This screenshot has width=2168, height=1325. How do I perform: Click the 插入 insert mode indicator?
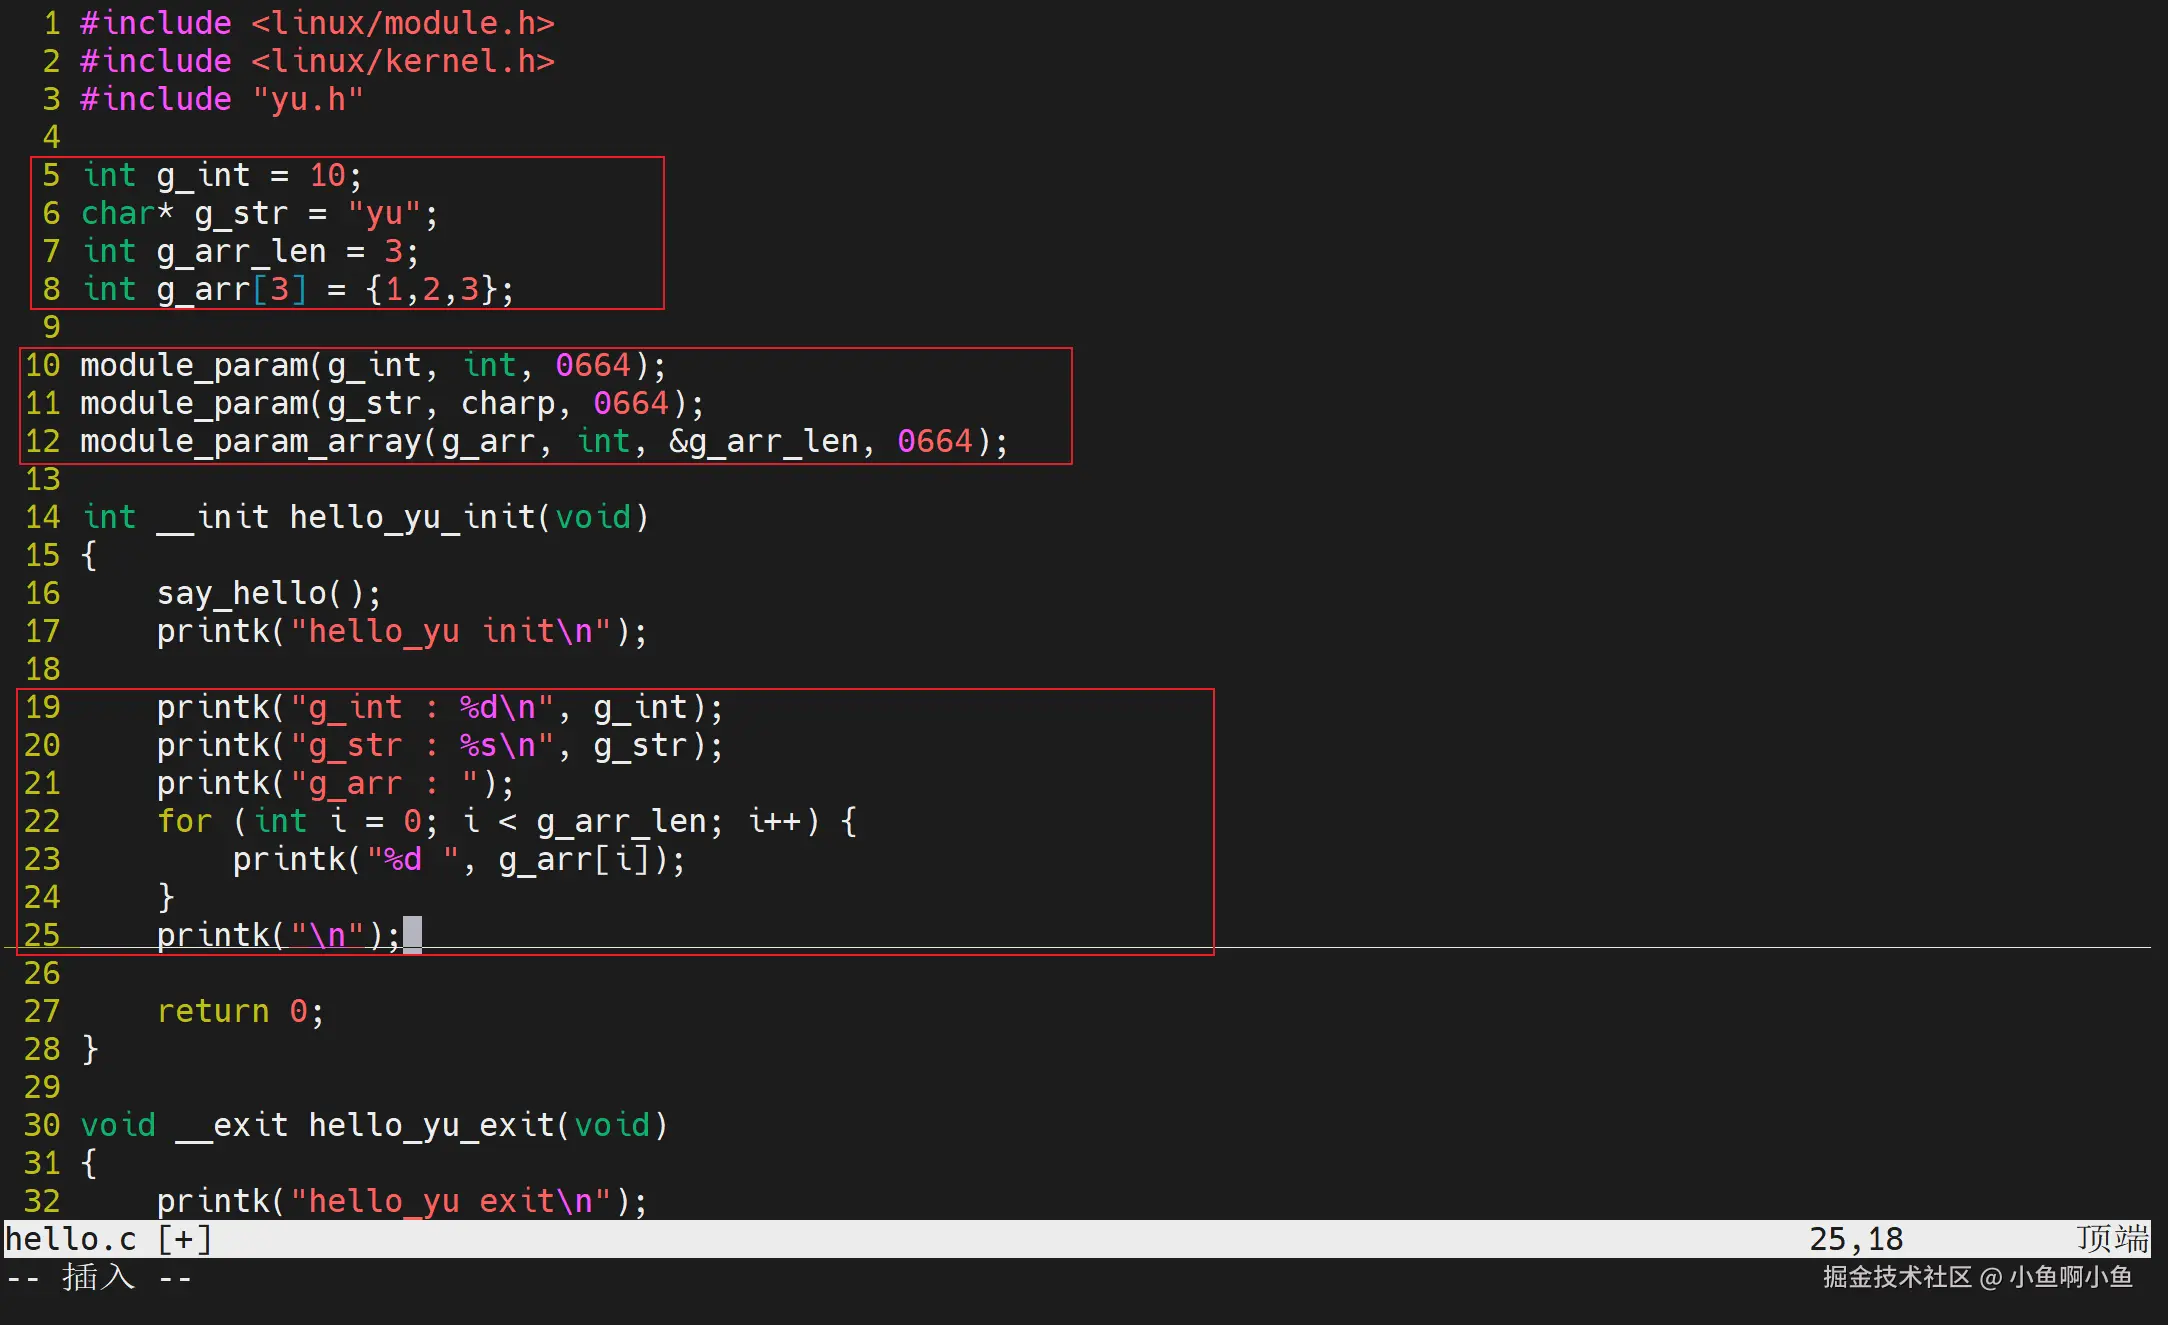click(98, 1277)
